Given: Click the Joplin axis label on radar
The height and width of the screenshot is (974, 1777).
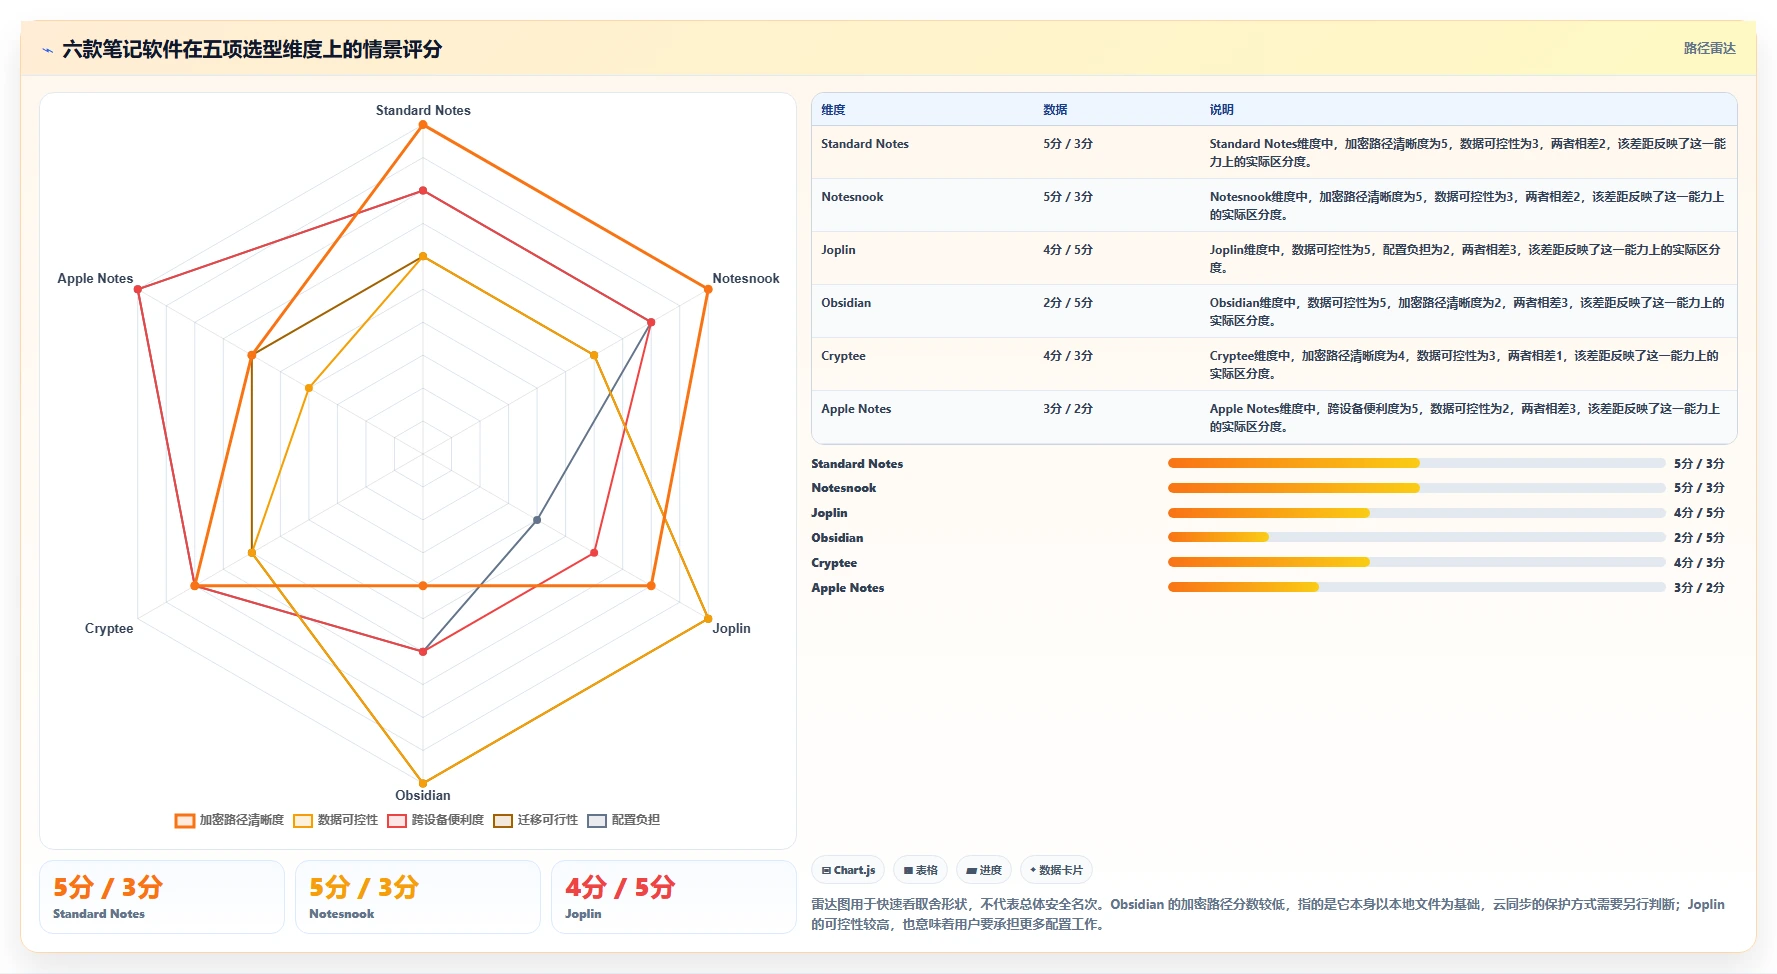Looking at the screenshot, I should point(731,628).
